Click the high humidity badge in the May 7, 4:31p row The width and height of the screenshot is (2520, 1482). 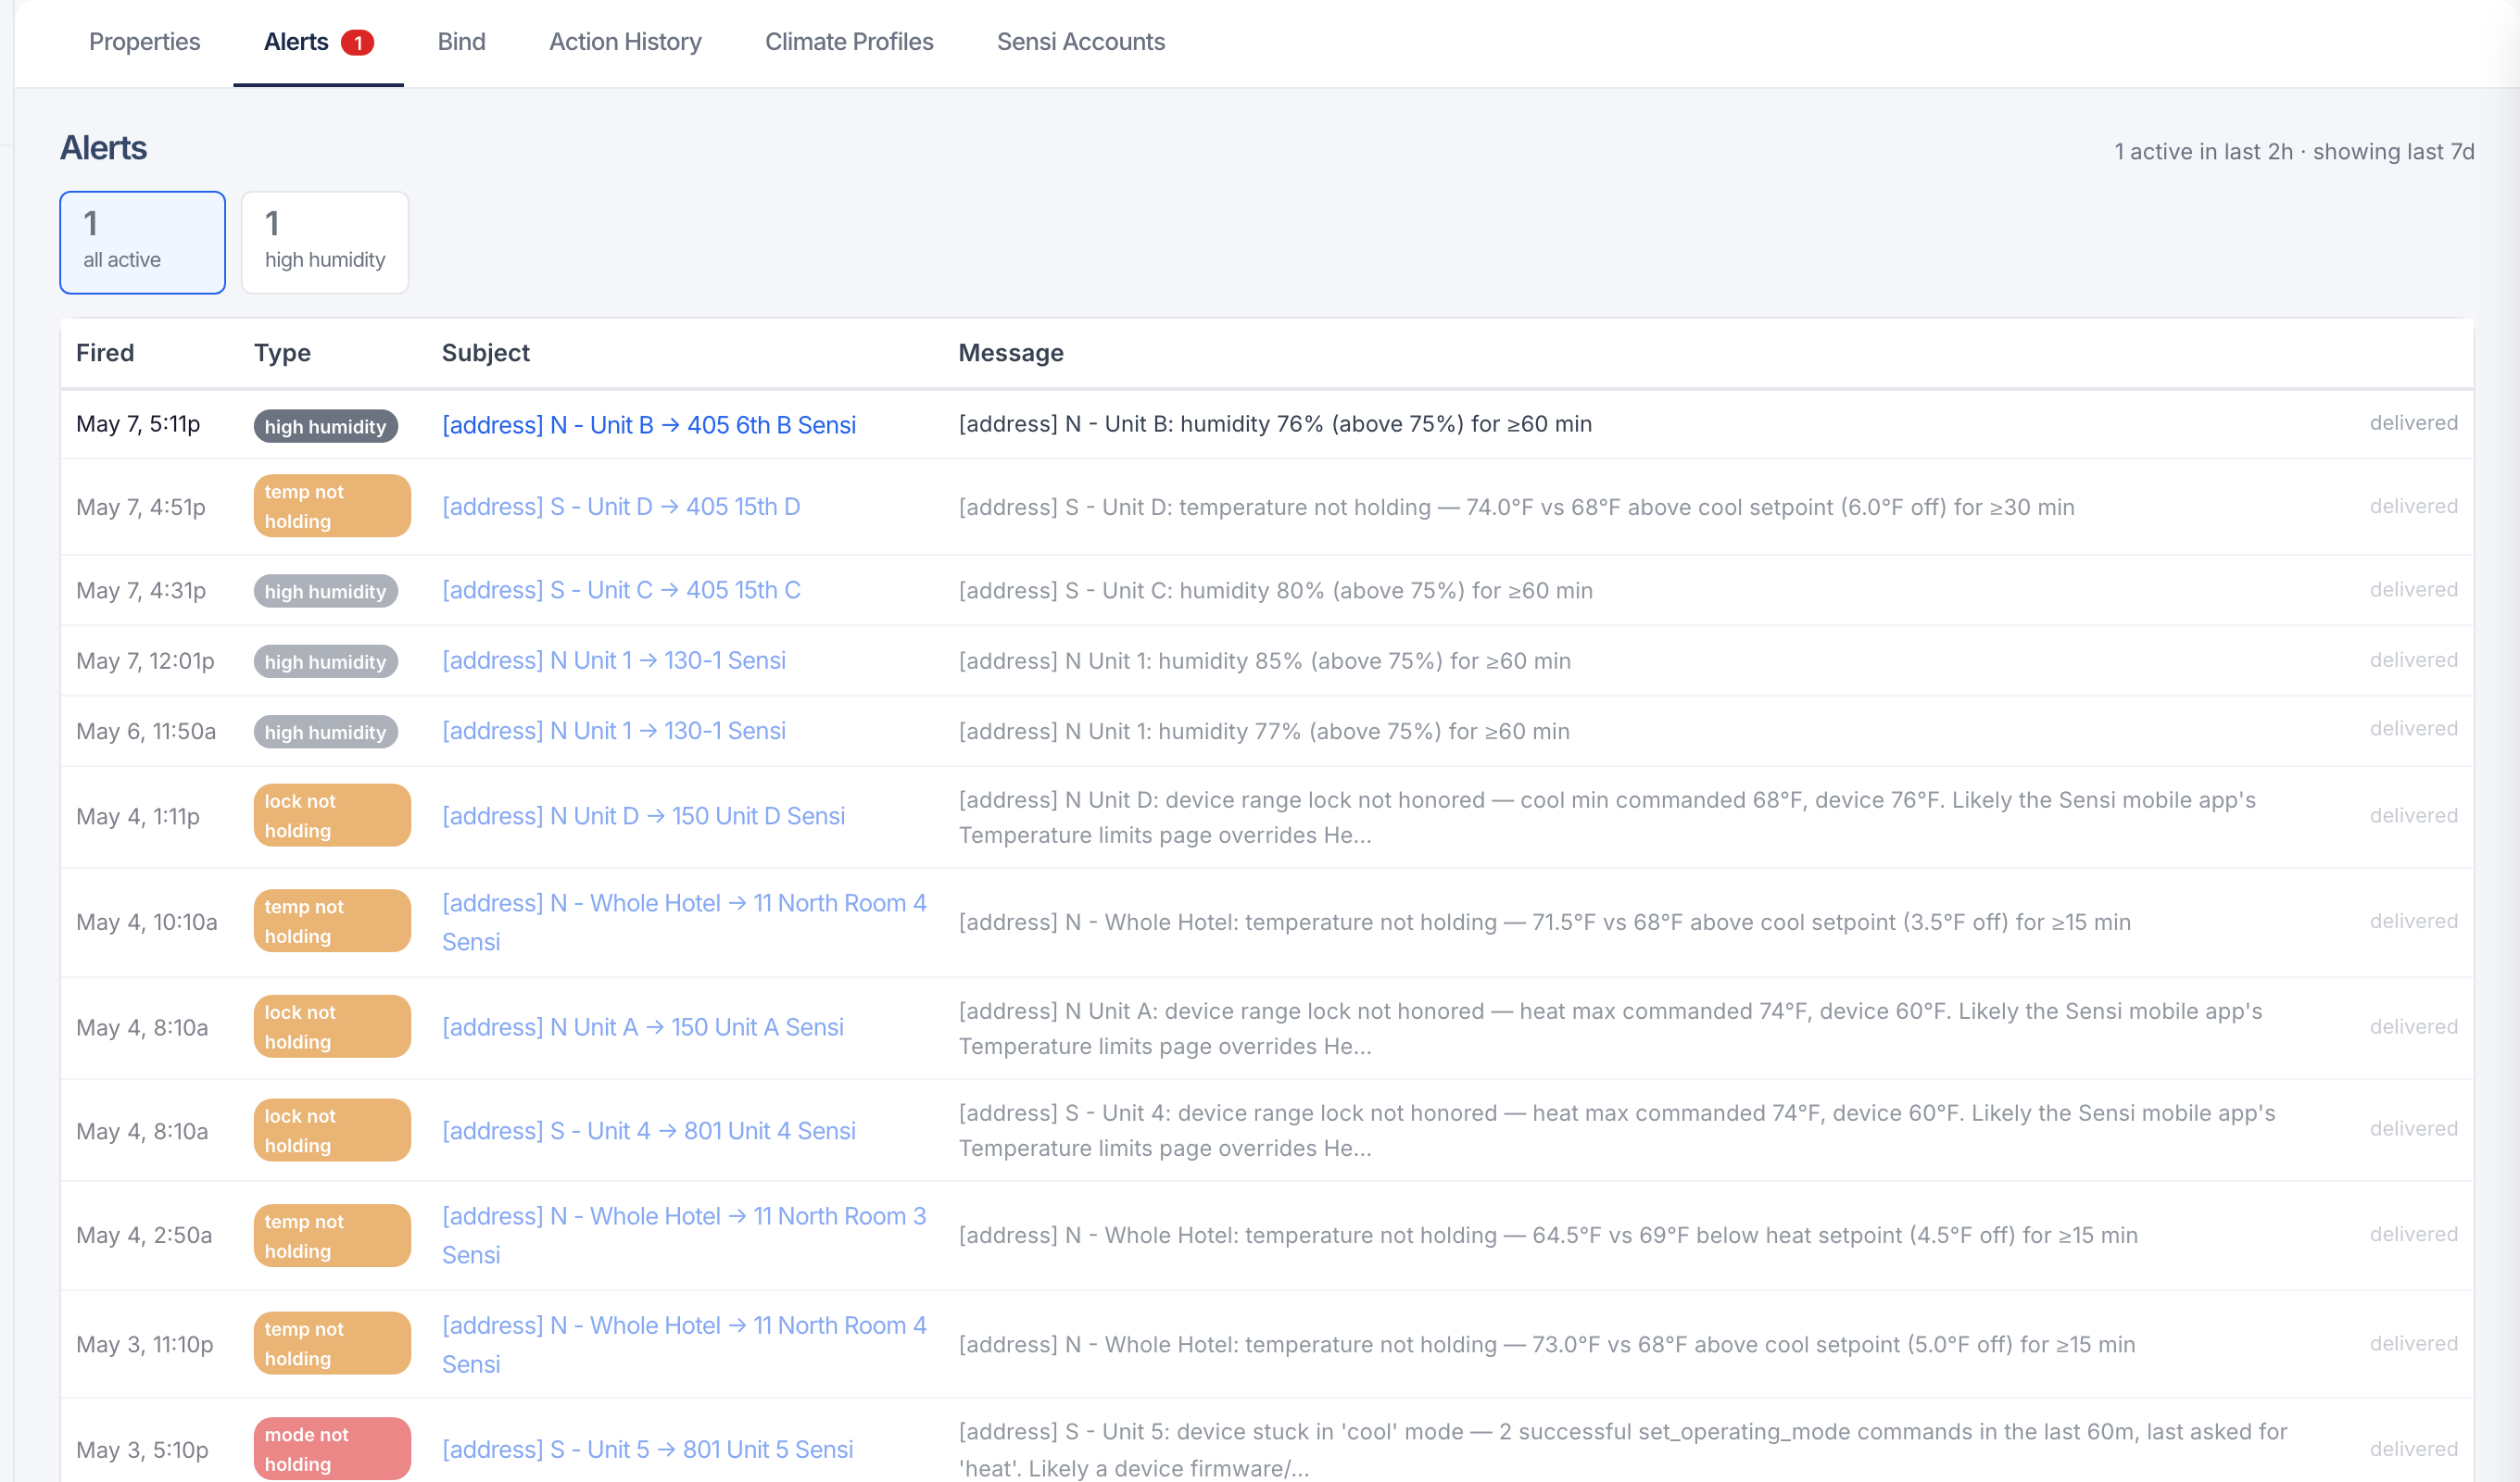tap(325, 591)
